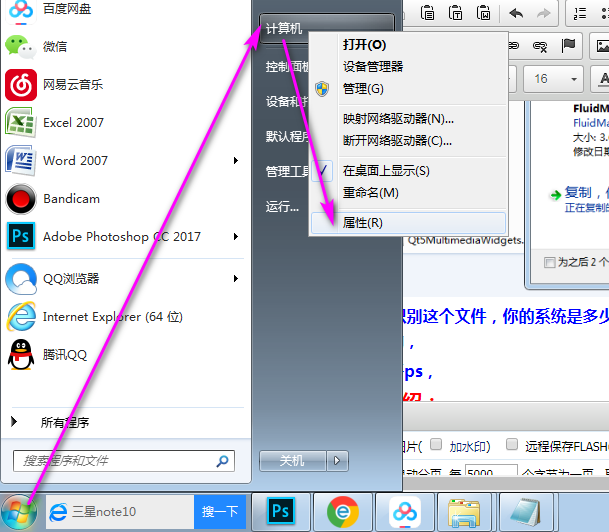Click the redo arrow in the editor toolbar

pyautogui.click(x=543, y=14)
